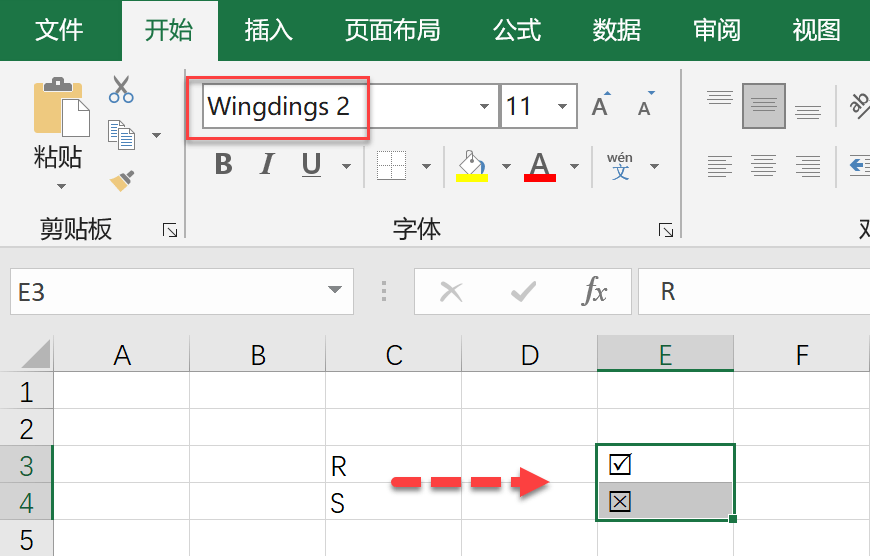
Task: Switch to the 审阅 review tab
Action: (717, 30)
